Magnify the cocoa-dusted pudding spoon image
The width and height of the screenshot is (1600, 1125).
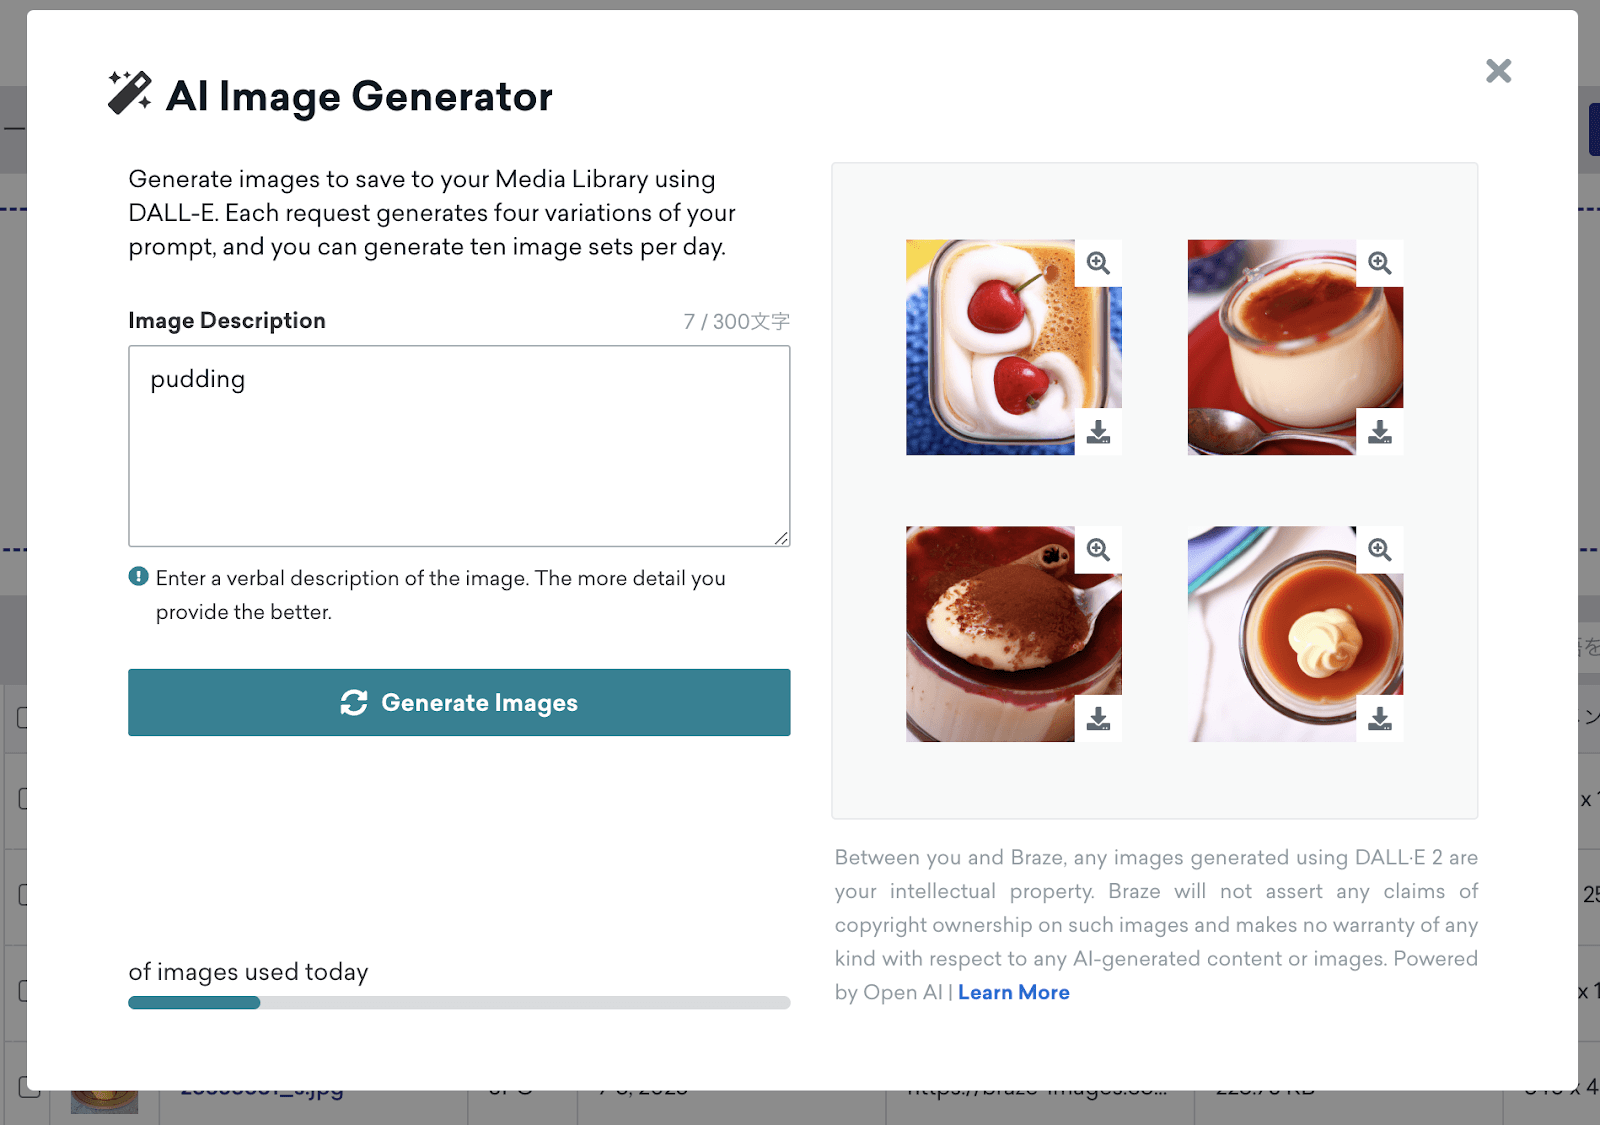(1098, 550)
